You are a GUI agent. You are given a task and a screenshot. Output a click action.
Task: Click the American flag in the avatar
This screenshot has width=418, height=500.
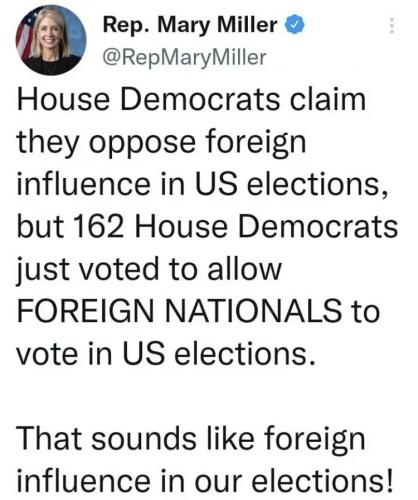click(x=26, y=37)
